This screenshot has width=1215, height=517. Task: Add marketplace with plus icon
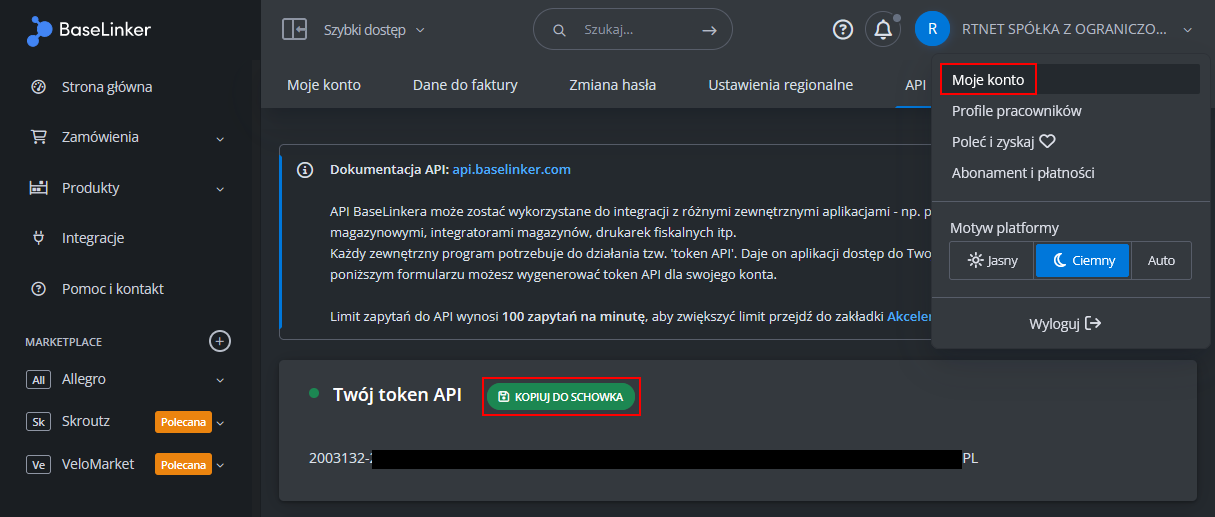click(x=220, y=341)
